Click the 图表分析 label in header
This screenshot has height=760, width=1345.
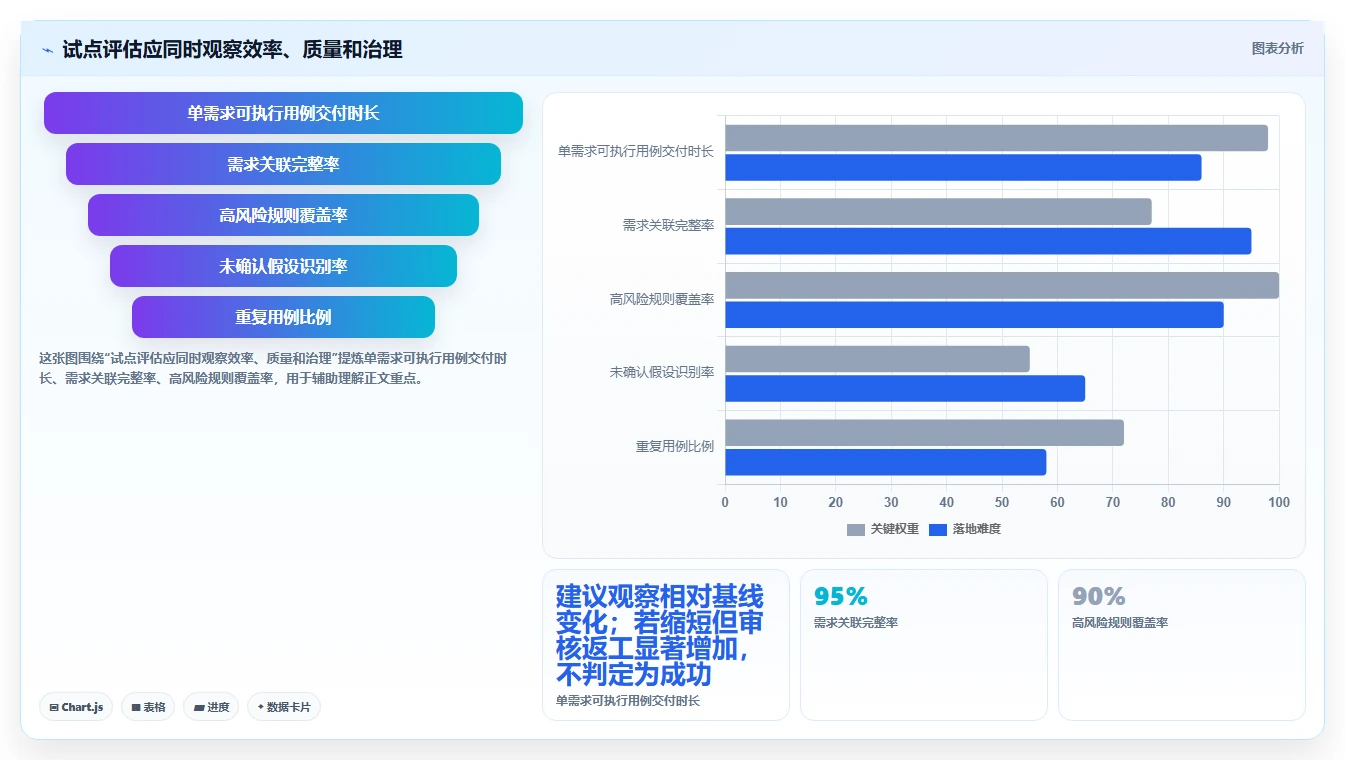[x=1277, y=48]
